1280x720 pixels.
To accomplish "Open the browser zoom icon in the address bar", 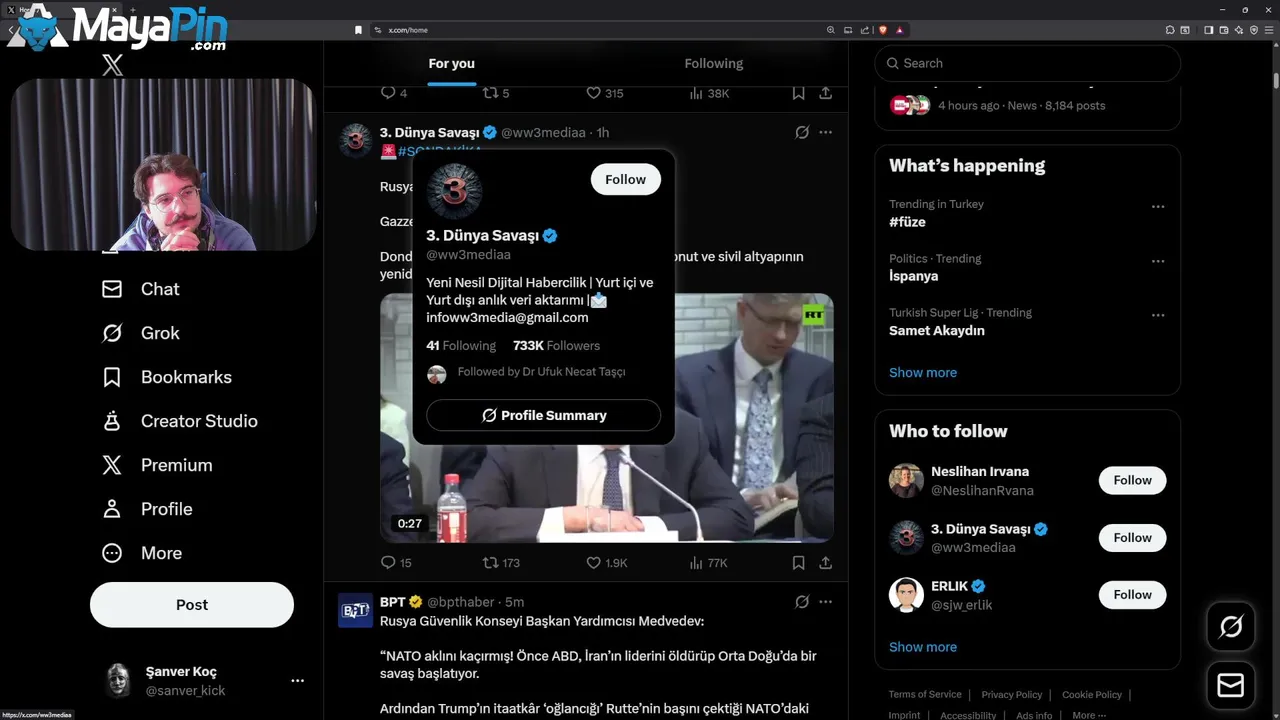I will point(830,30).
